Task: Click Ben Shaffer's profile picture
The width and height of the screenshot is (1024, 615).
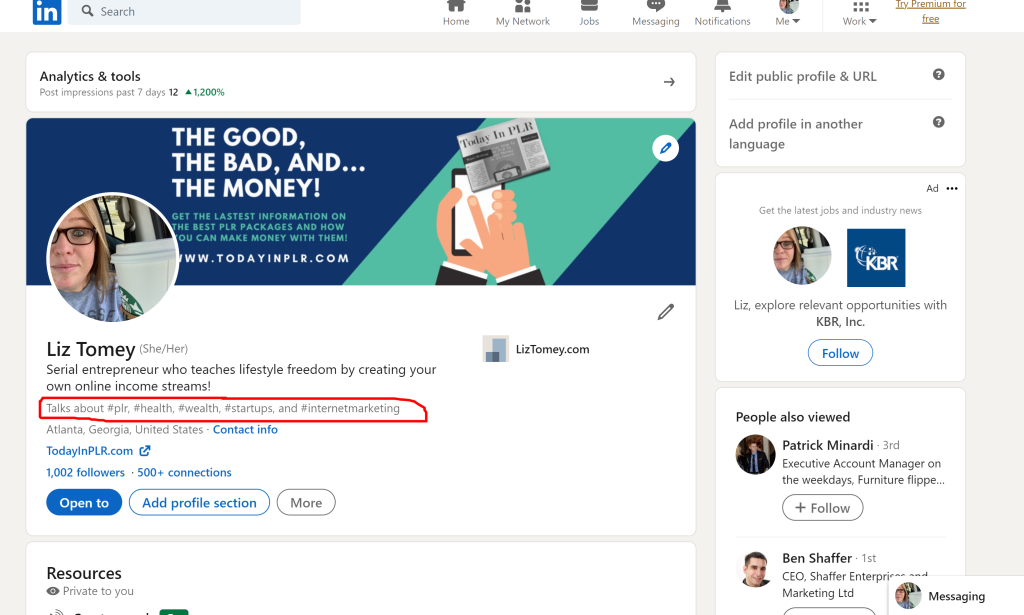Action: (755, 568)
